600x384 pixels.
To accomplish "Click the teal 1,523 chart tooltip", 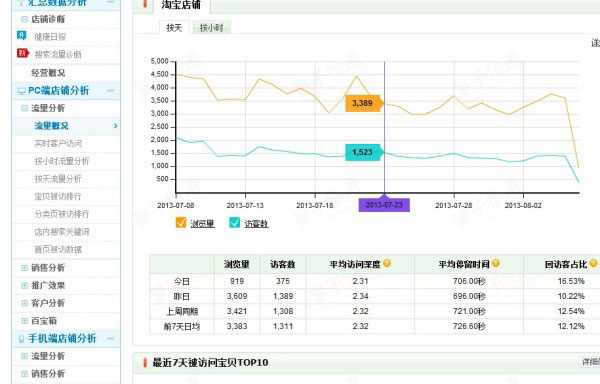I will 363,152.
